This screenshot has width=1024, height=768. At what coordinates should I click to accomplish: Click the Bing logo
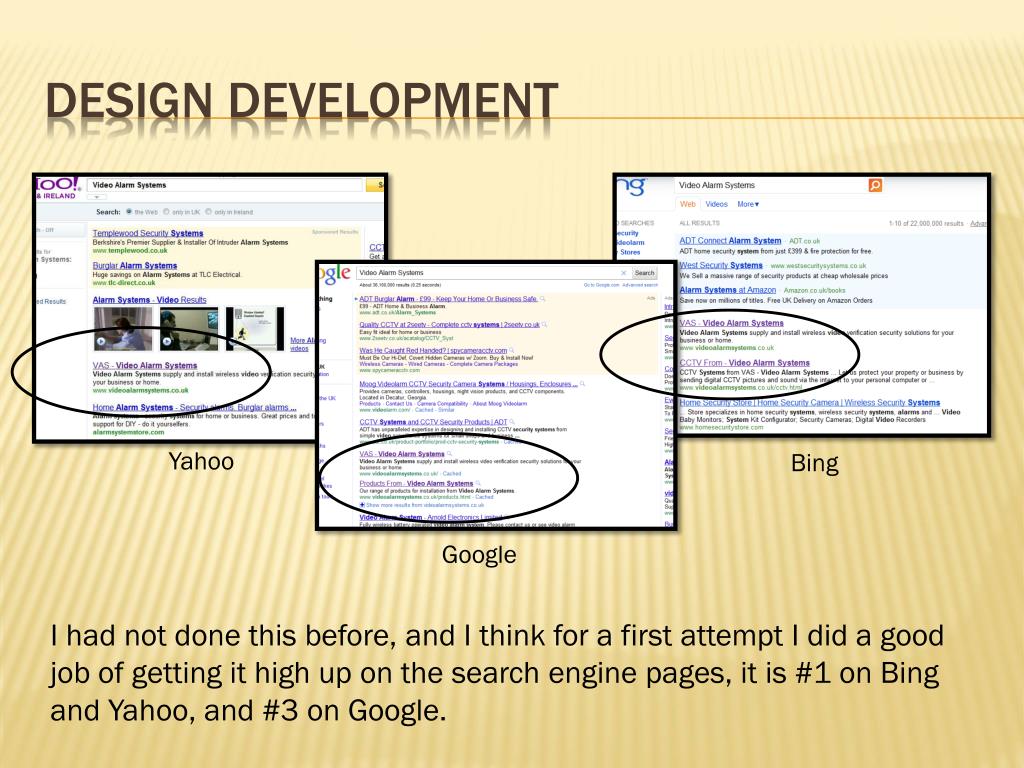point(632,187)
